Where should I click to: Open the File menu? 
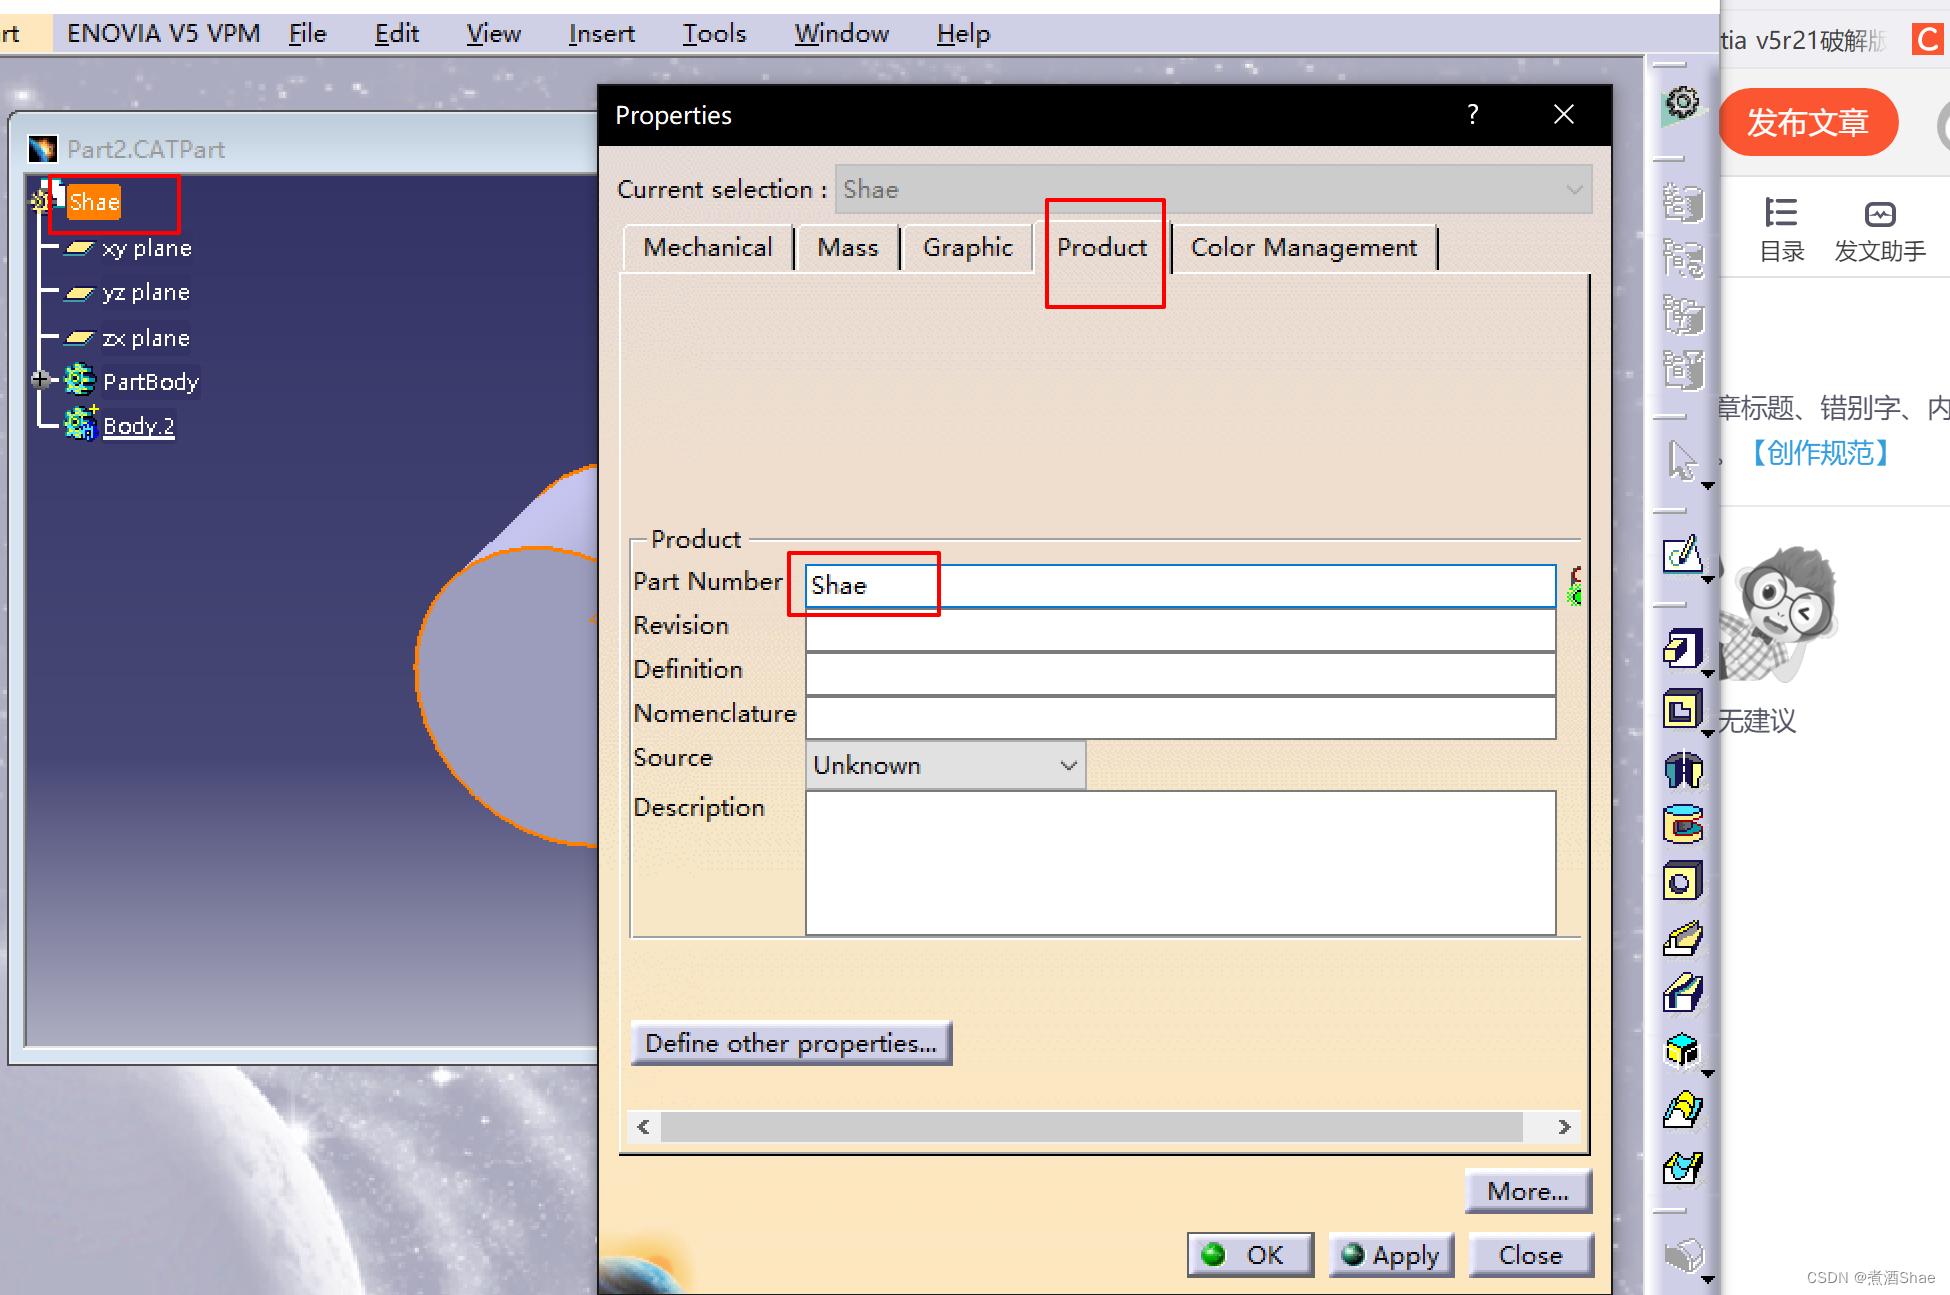(308, 34)
